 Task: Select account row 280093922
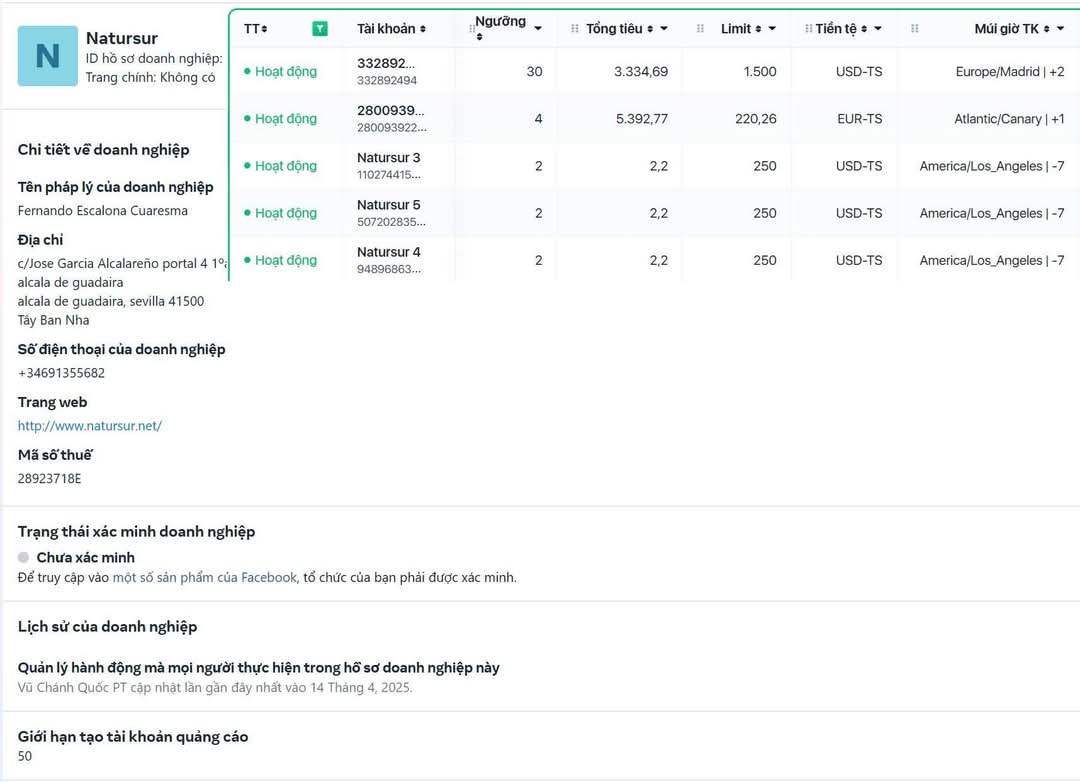click(x=654, y=119)
